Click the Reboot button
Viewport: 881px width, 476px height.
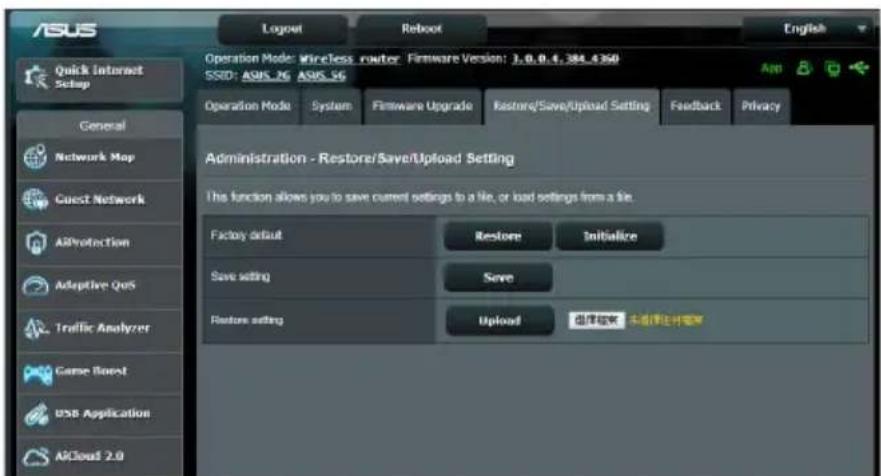tap(421, 29)
